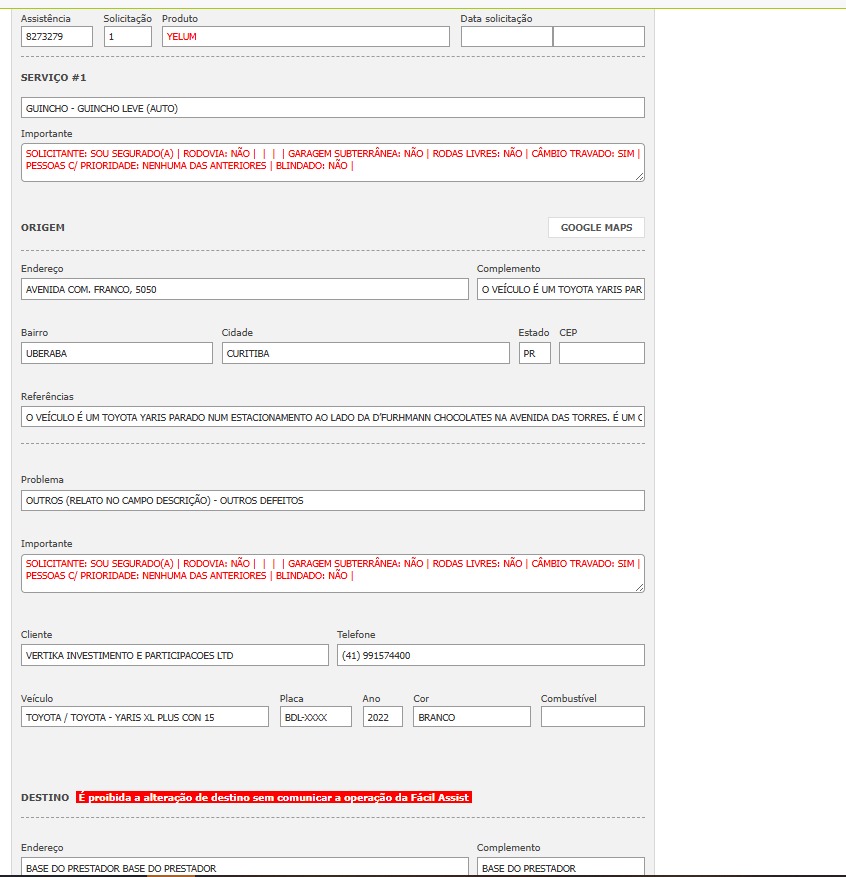This screenshot has width=846, height=877.
Task: Select the Solicitação number field
Action: coord(127,37)
